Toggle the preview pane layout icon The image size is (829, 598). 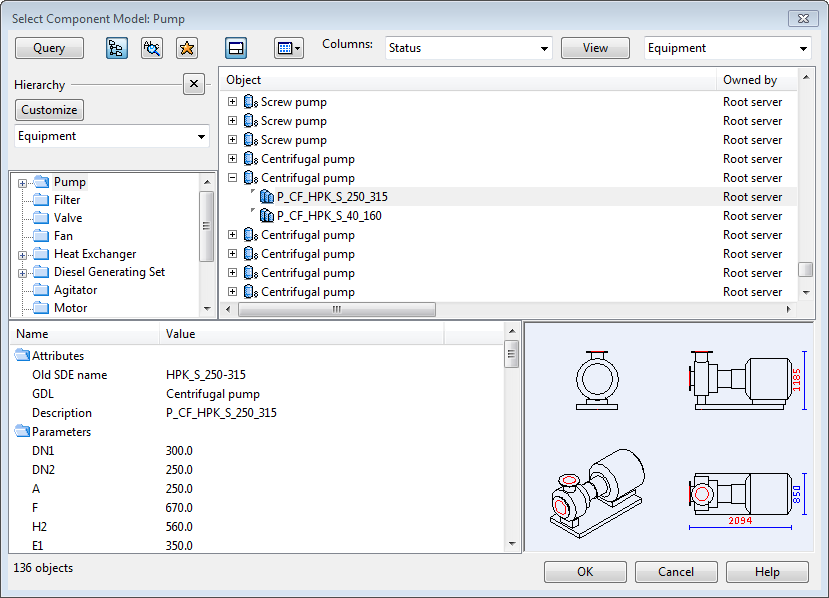tap(236, 48)
